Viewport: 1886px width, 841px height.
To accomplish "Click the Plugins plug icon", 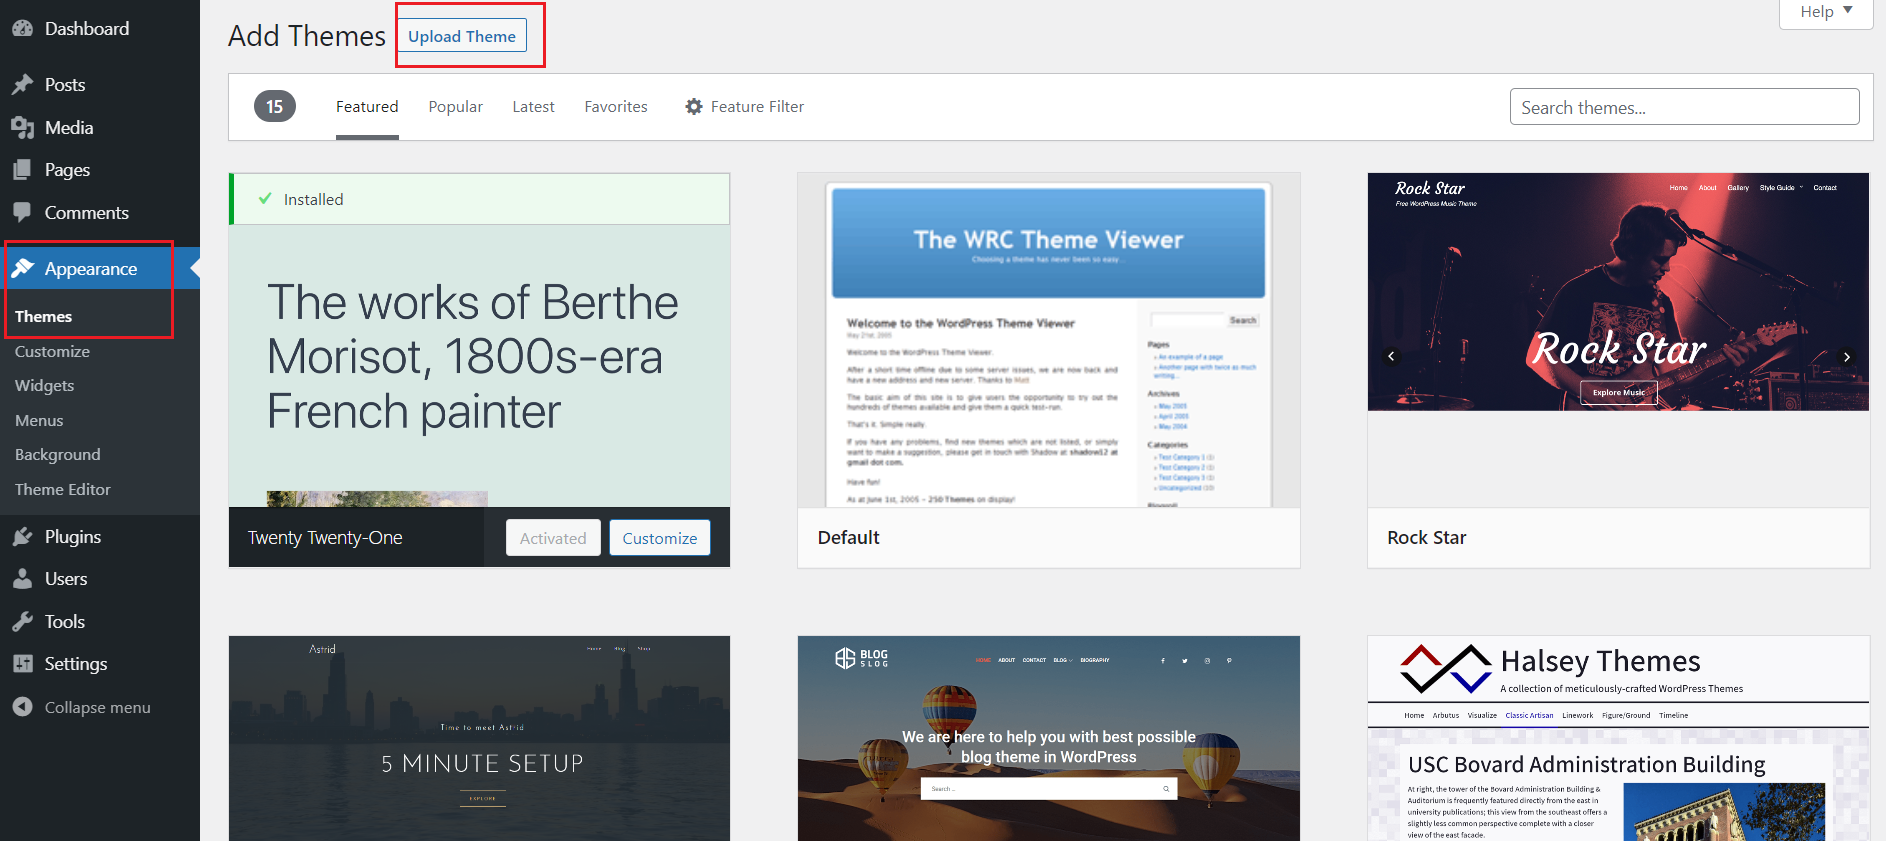I will [x=22, y=537].
